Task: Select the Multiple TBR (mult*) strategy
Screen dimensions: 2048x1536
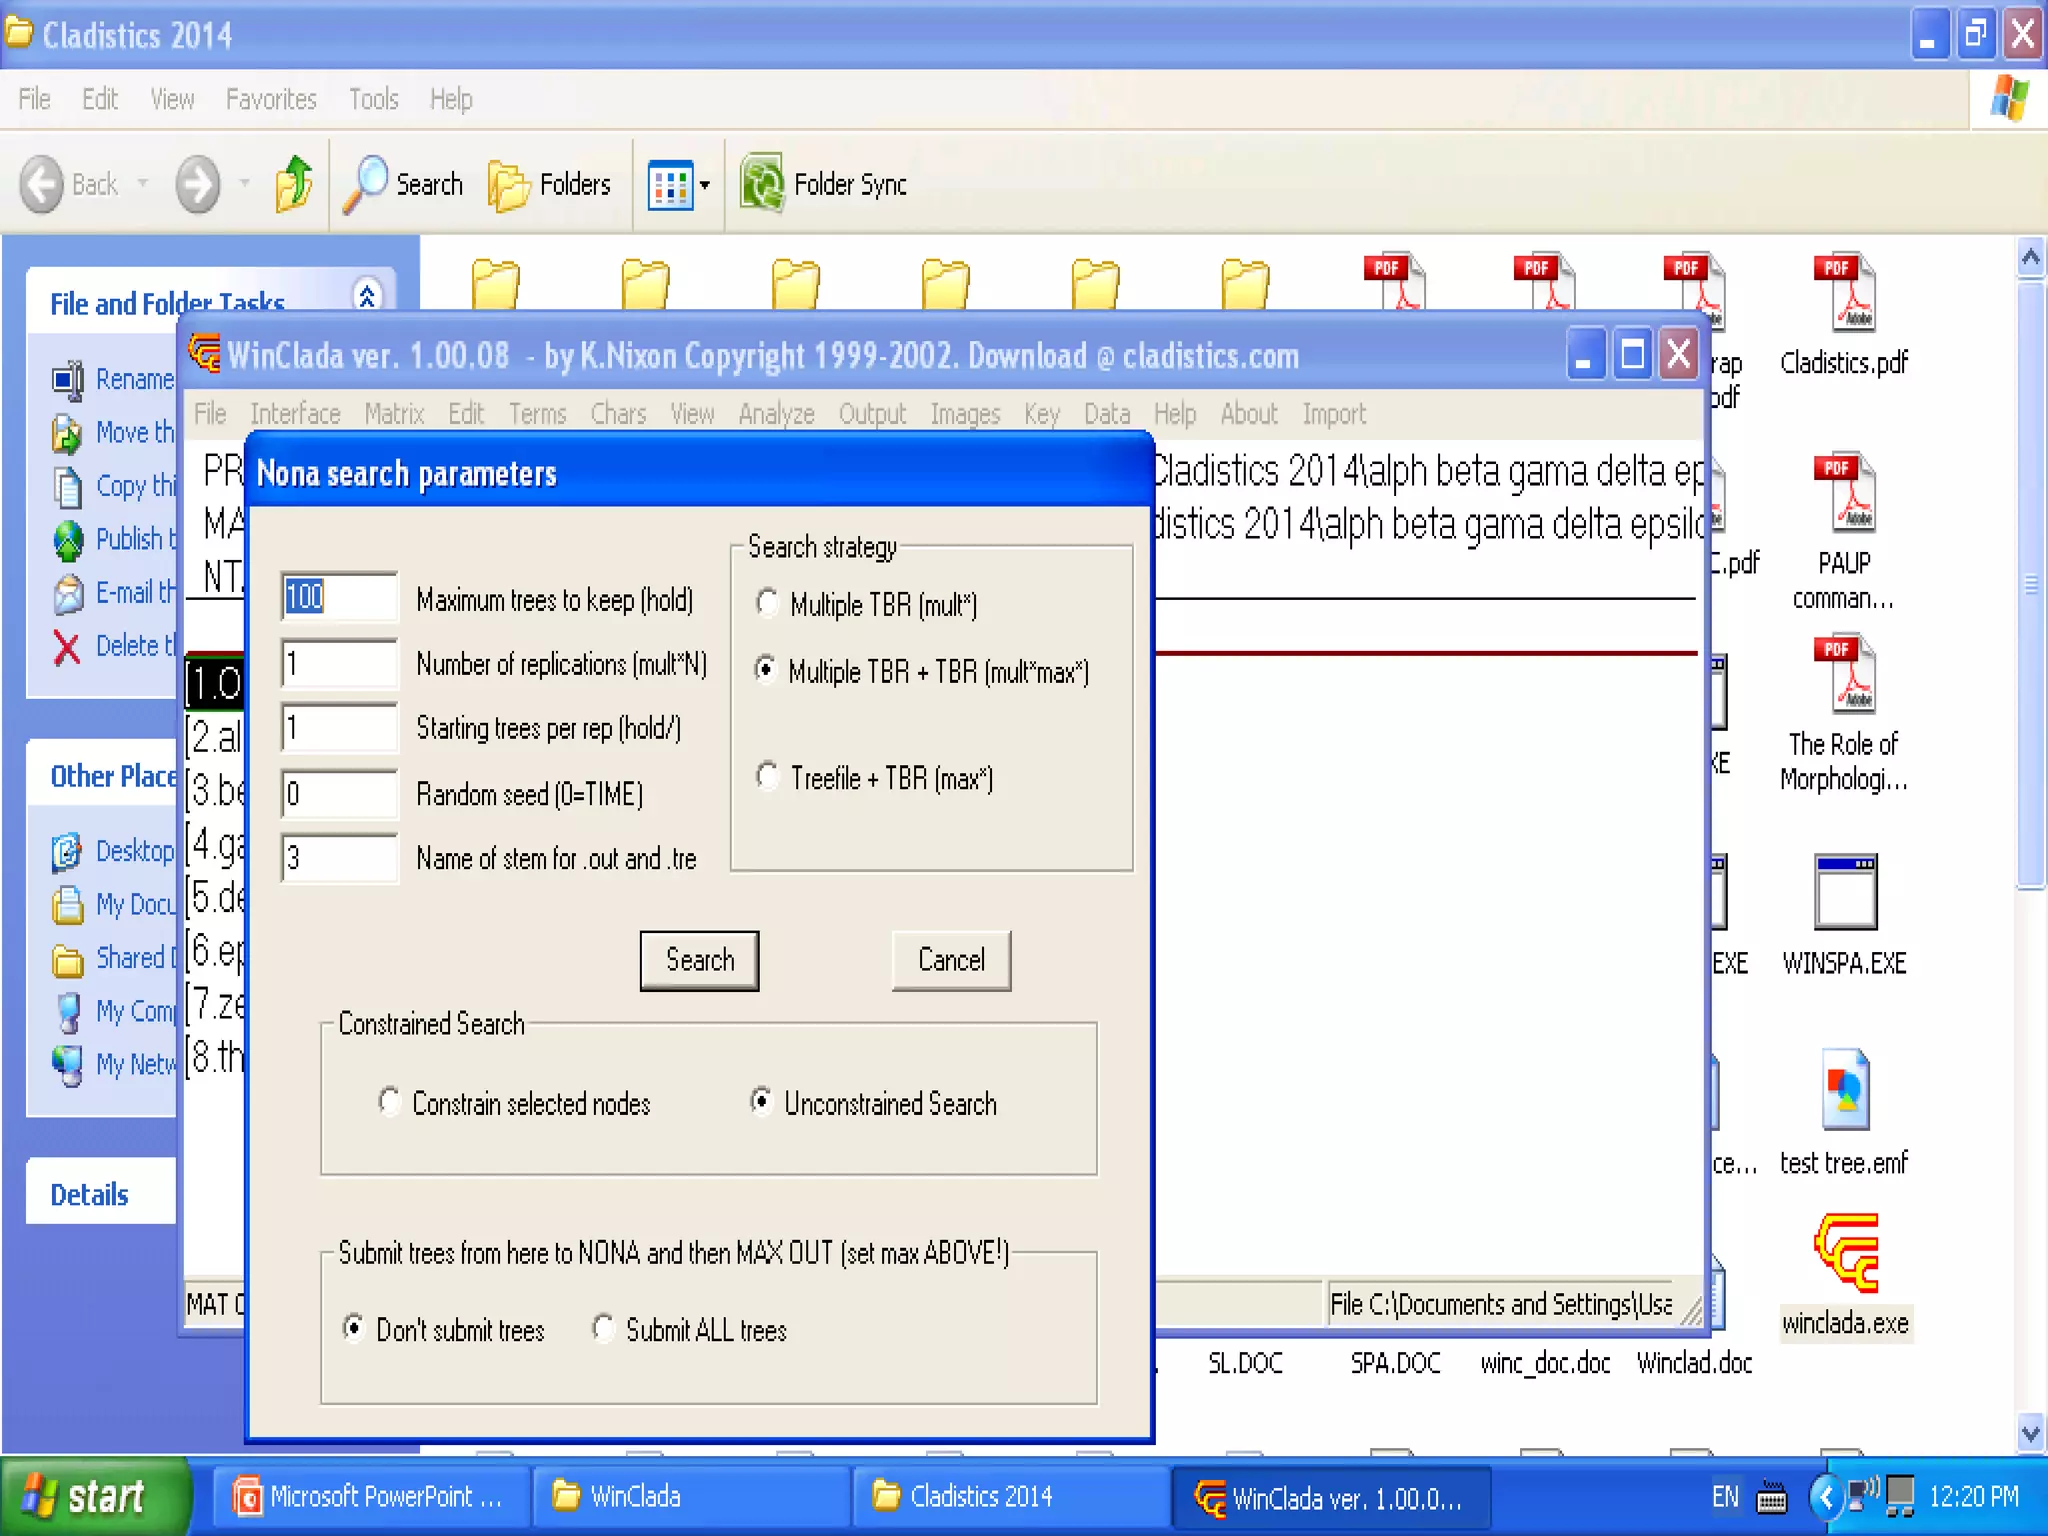Action: (x=767, y=603)
